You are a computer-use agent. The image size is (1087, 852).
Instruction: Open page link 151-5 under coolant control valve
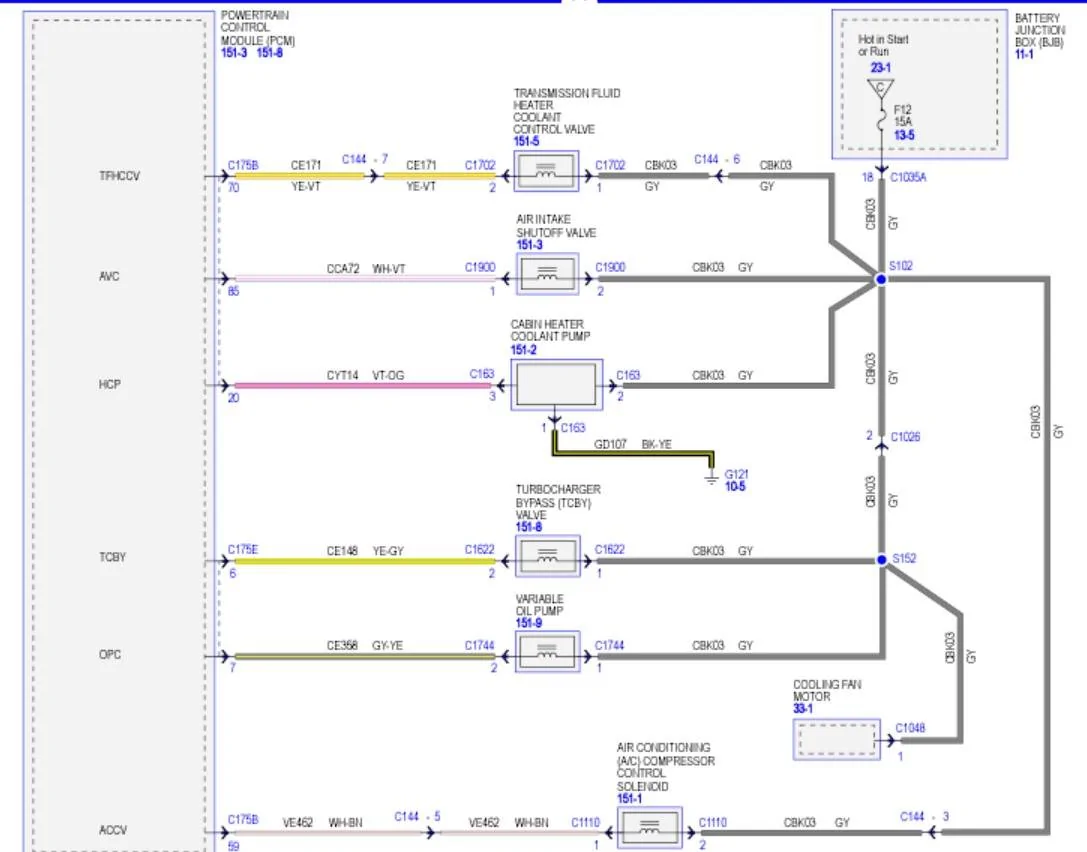(526, 141)
